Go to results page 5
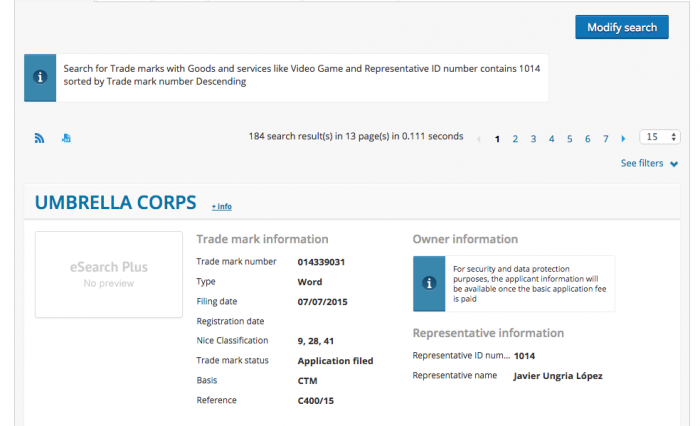Viewport: 700px width, 426px height. (x=570, y=139)
